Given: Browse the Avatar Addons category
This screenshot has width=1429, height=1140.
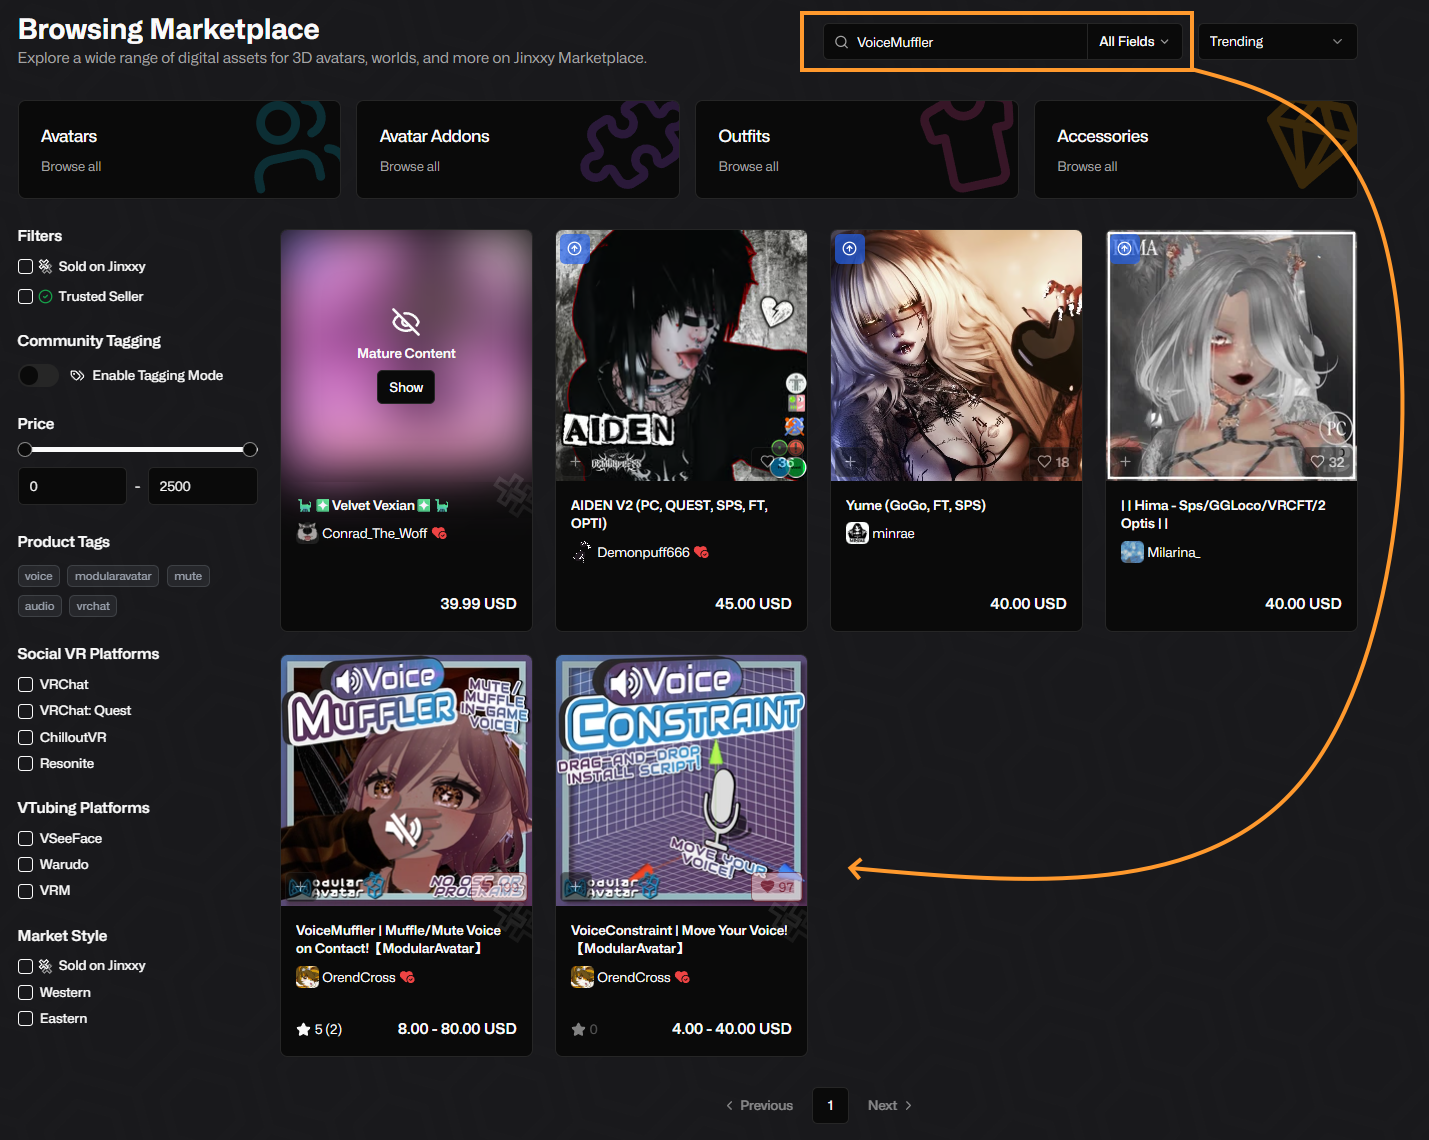Looking at the screenshot, I should (518, 149).
